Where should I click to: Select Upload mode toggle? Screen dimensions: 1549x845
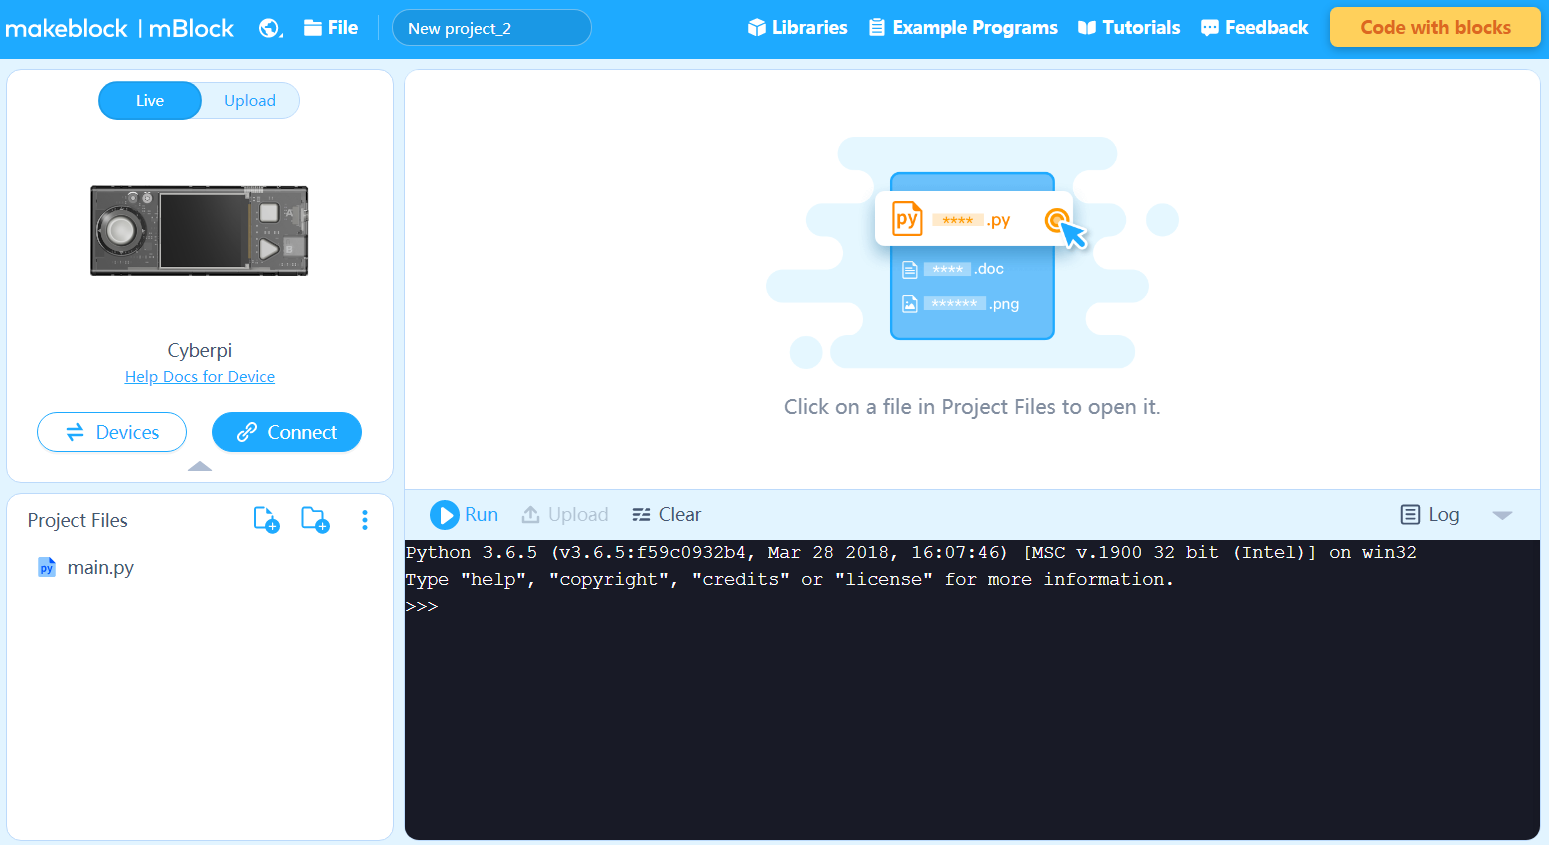[250, 101]
